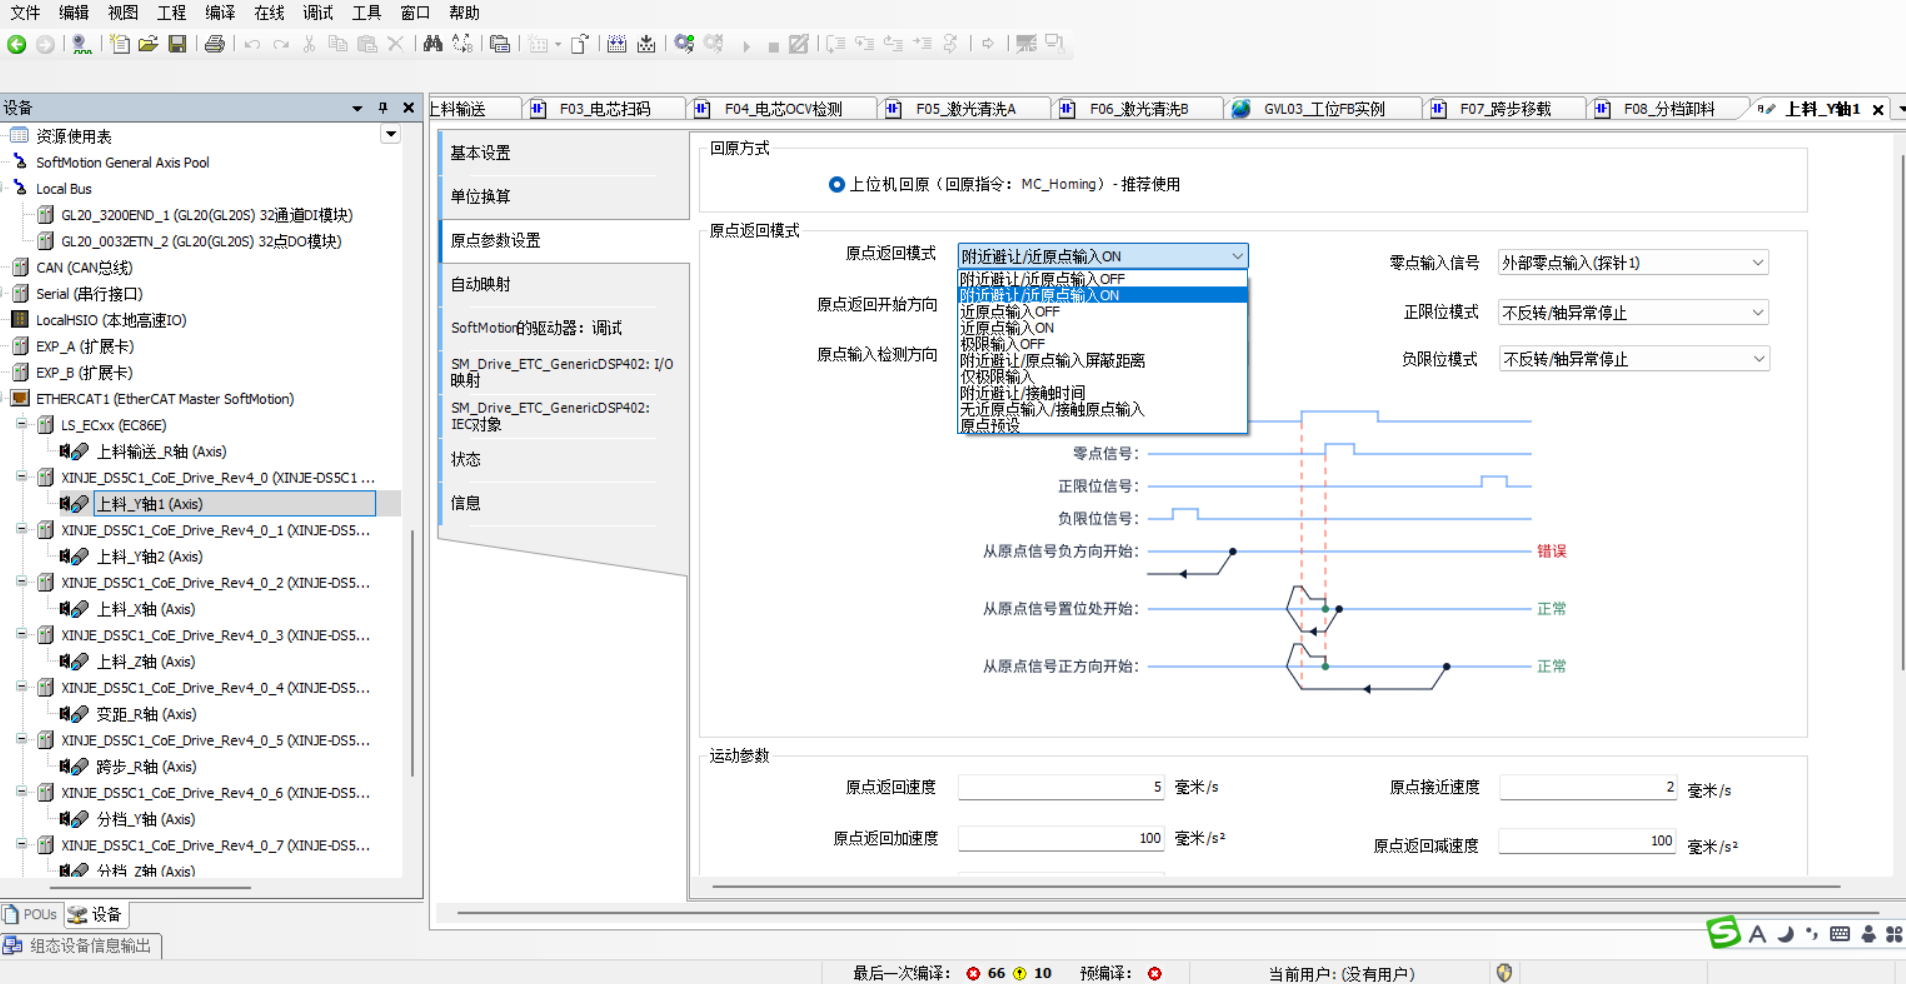Click the Print icon in toolbar
This screenshot has width=1906, height=984.
pos(214,44)
